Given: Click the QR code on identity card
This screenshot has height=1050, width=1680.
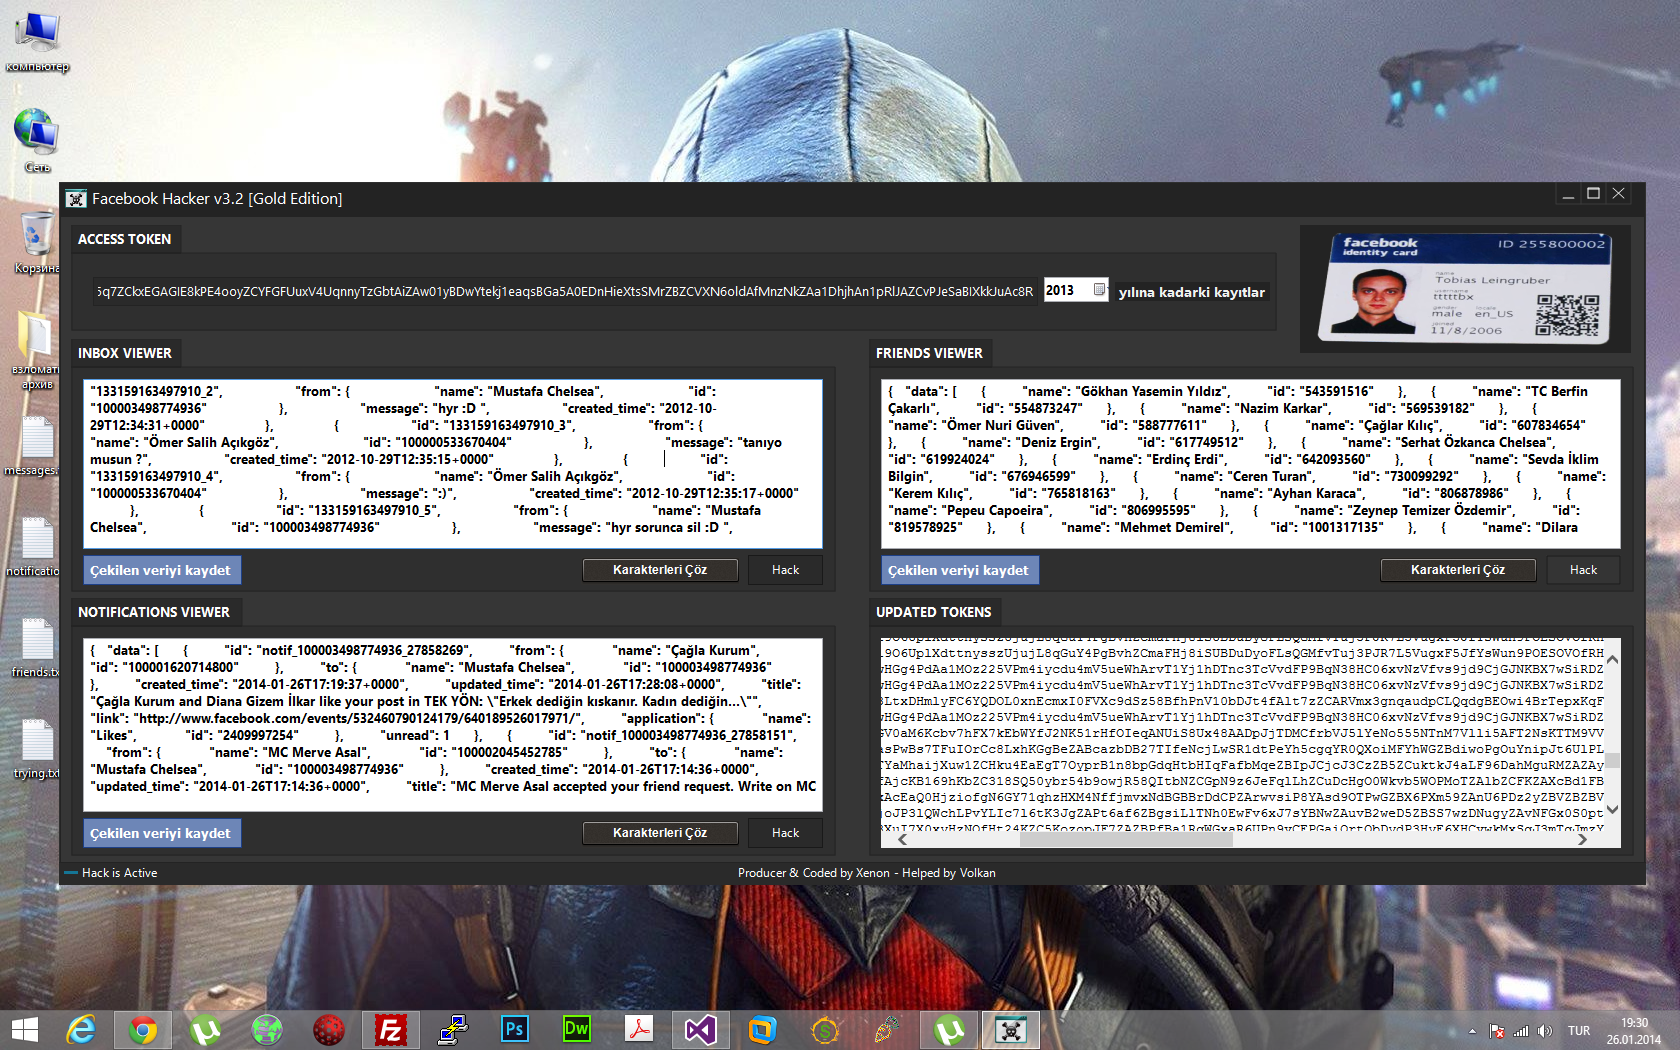Looking at the screenshot, I should pos(1567,314).
